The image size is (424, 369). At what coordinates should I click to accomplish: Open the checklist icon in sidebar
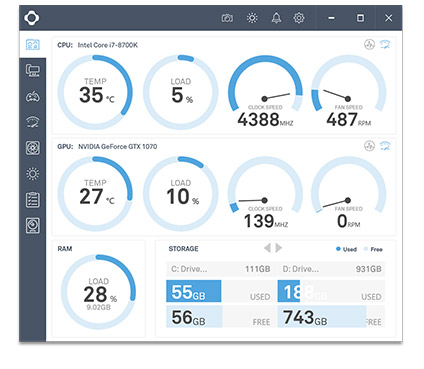(x=33, y=200)
